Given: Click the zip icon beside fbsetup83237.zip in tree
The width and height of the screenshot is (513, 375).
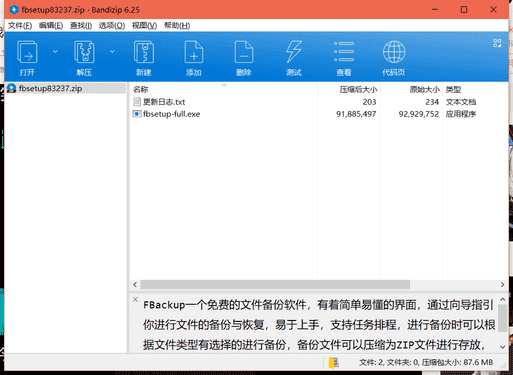Looking at the screenshot, I should 12,88.
